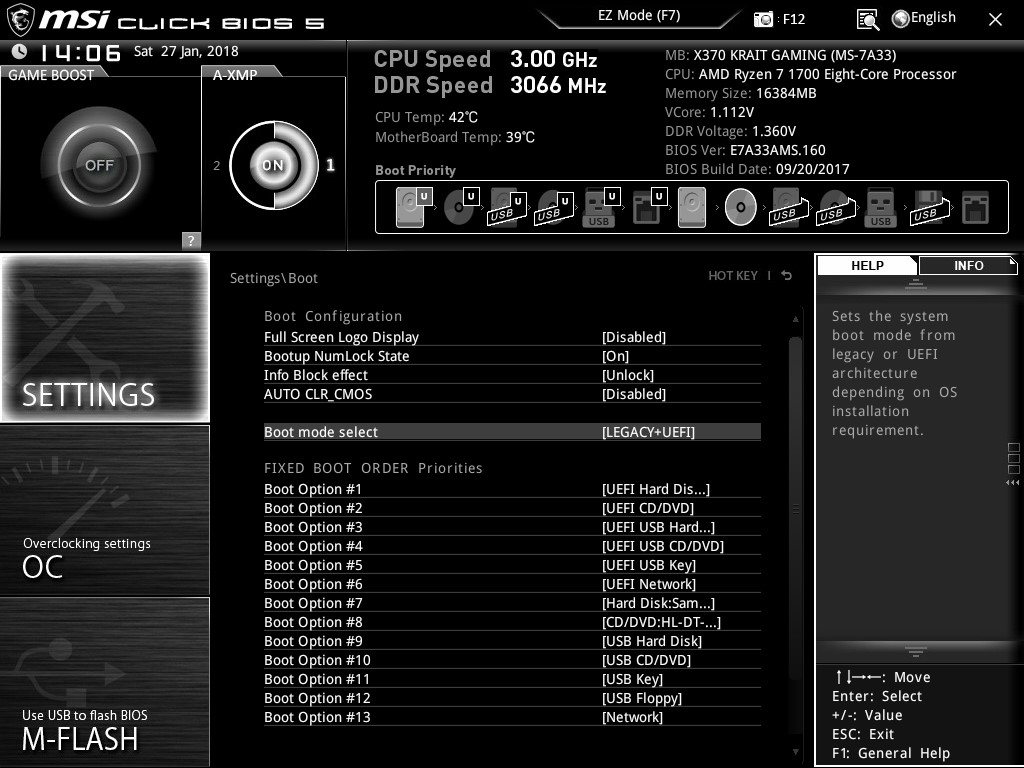The image size is (1024, 768).
Task: Select the English language option
Action: click(x=933, y=18)
